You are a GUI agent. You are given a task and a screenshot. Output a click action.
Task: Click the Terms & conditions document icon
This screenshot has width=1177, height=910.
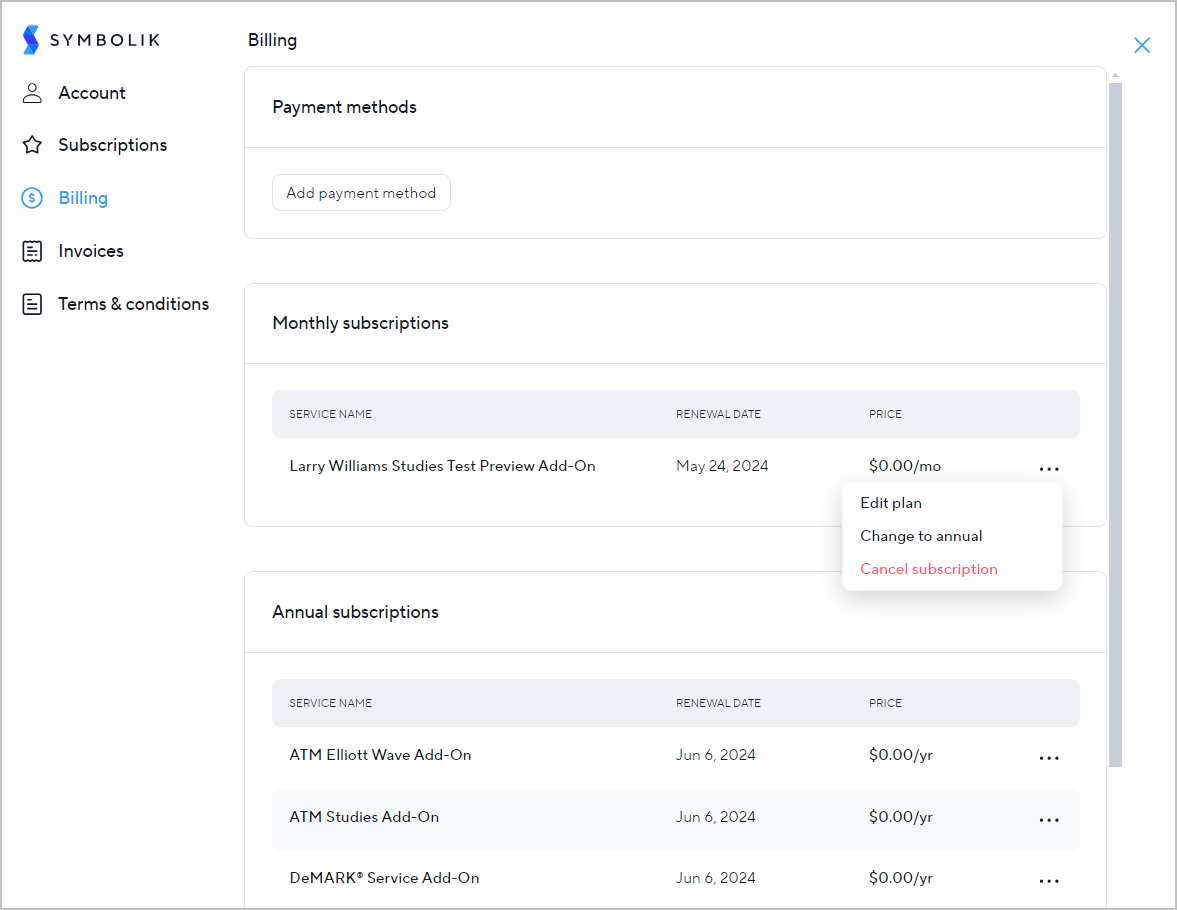tap(32, 304)
